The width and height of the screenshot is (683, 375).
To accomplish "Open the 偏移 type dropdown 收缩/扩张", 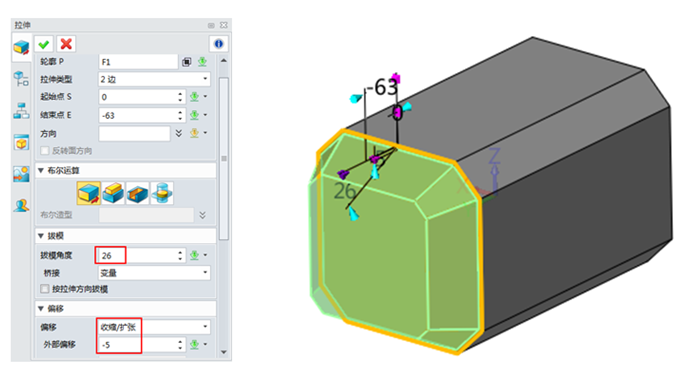I will (x=155, y=327).
